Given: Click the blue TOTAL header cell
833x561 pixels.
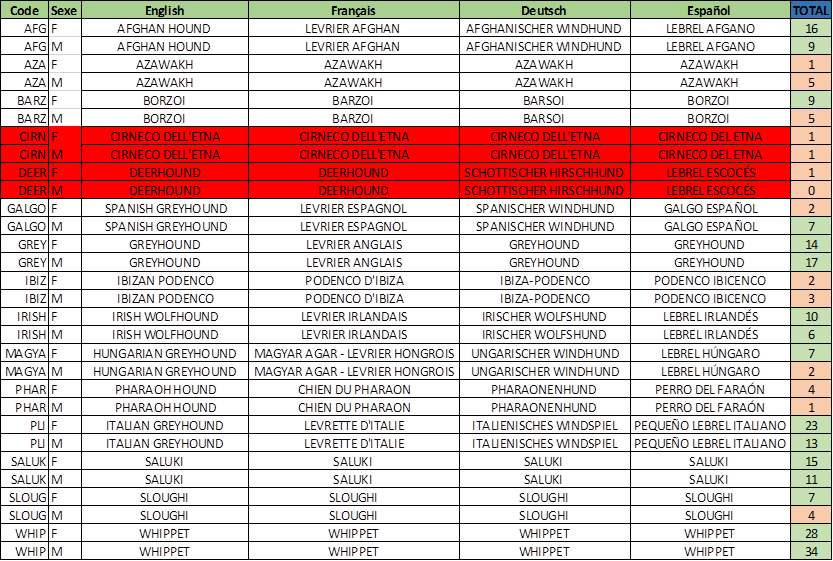Looking at the screenshot, I should pyautogui.click(x=811, y=10).
